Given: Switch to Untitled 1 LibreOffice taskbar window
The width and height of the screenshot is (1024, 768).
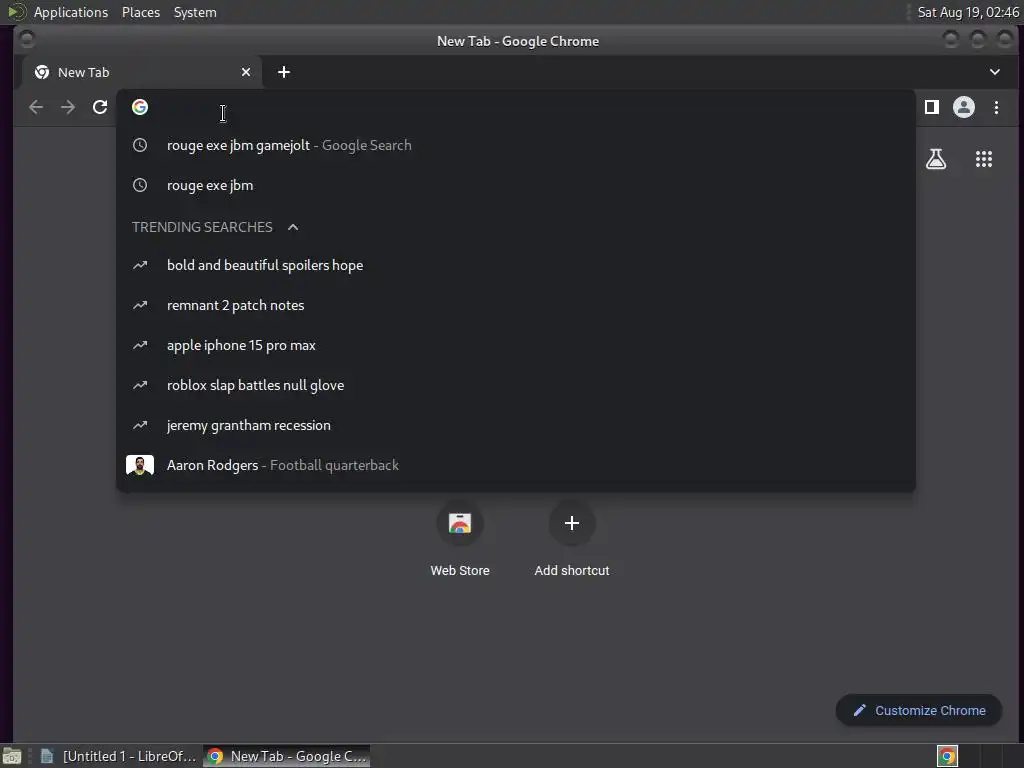Looking at the screenshot, I should tap(118, 756).
